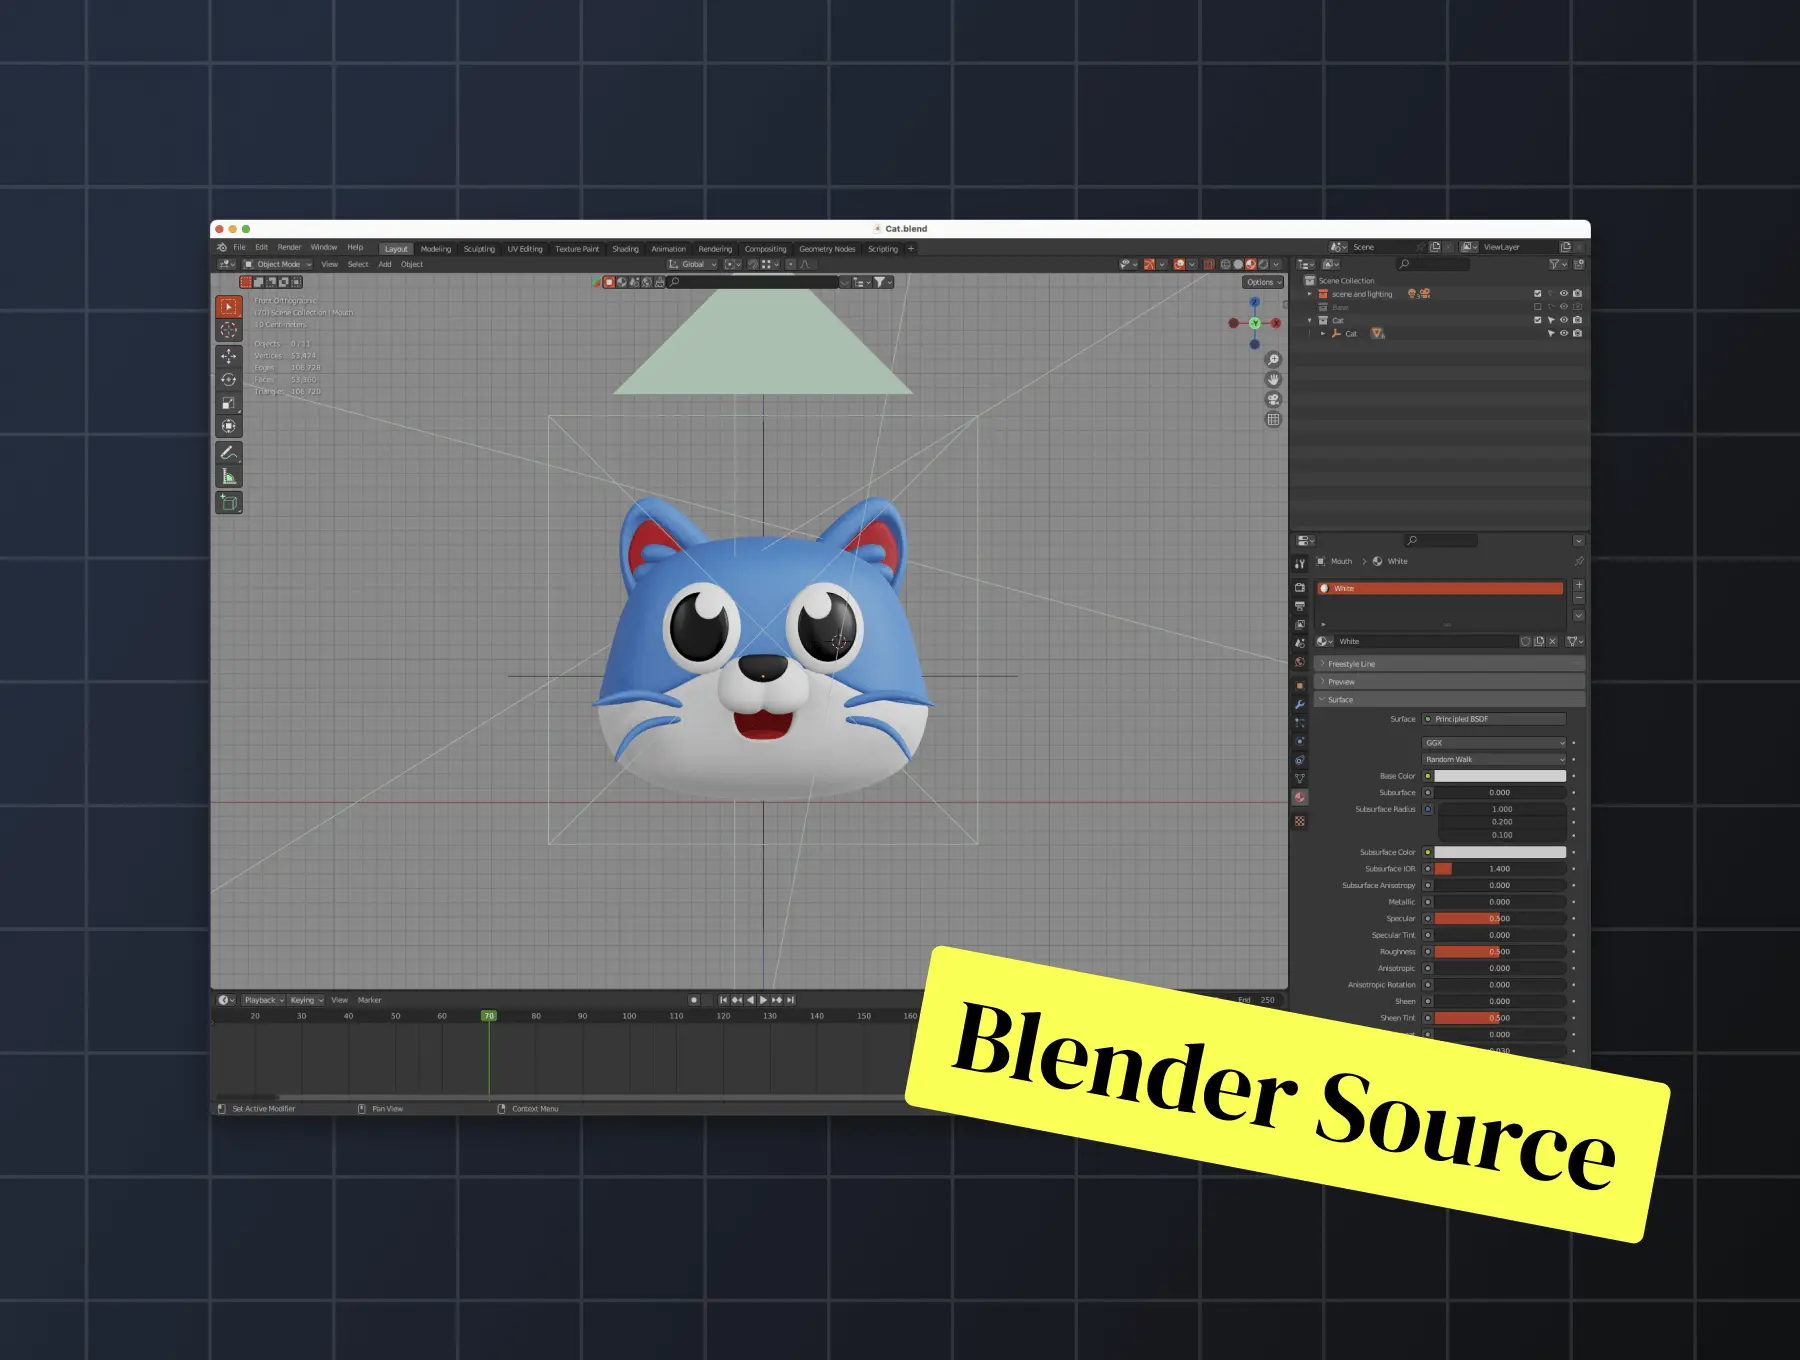The width and height of the screenshot is (1800, 1360).
Task: Switch to the Sculpting workspace tab
Action: pyautogui.click(x=479, y=249)
